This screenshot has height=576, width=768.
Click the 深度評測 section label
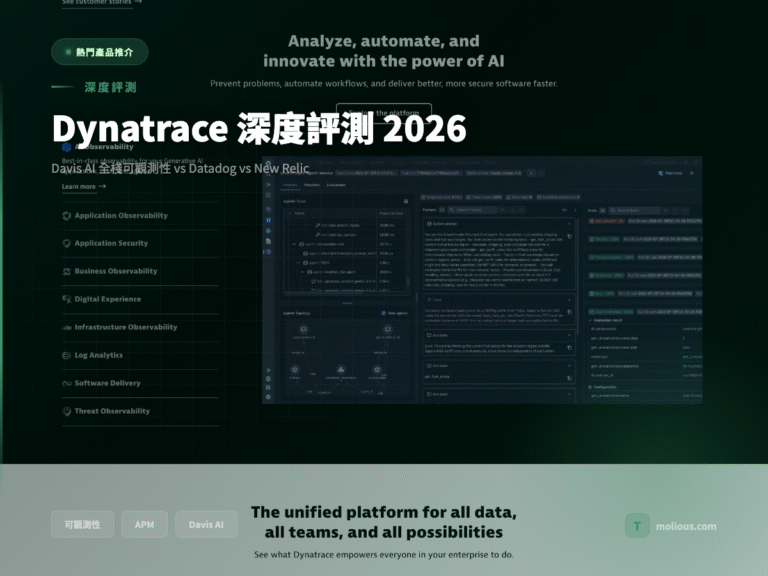coord(110,88)
